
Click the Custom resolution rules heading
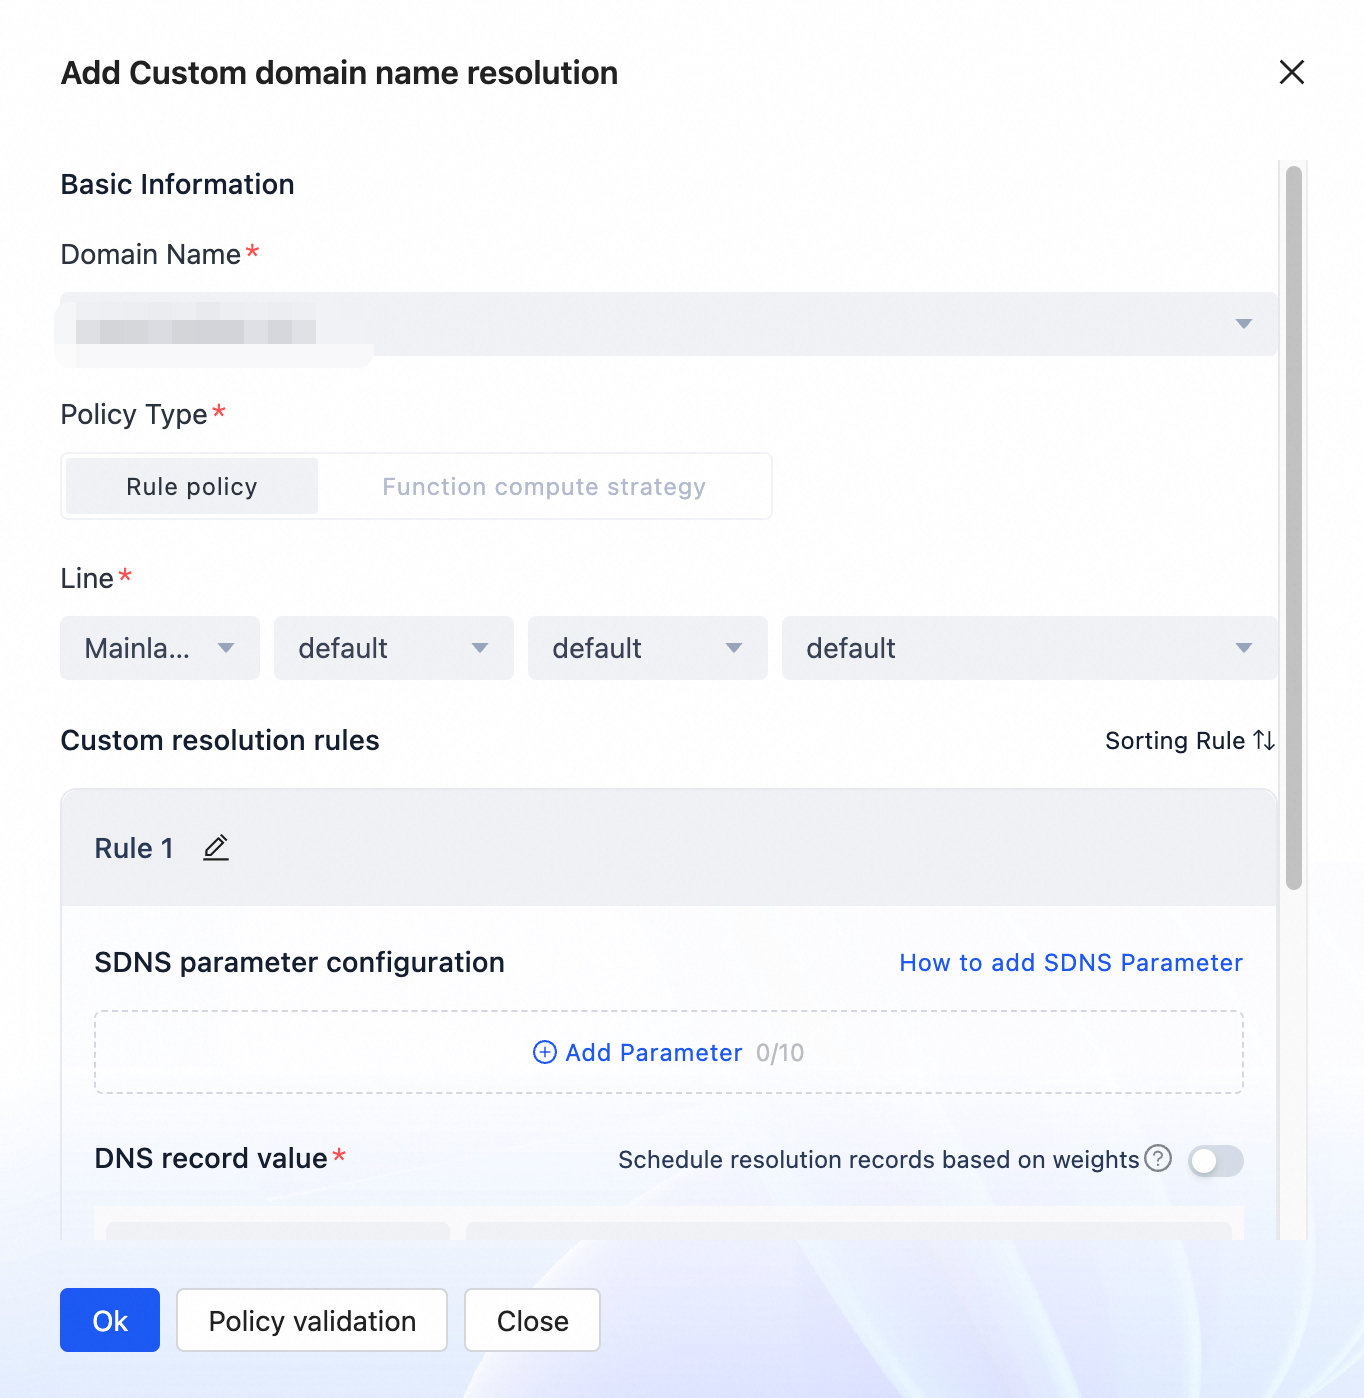click(x=220, y=740)
